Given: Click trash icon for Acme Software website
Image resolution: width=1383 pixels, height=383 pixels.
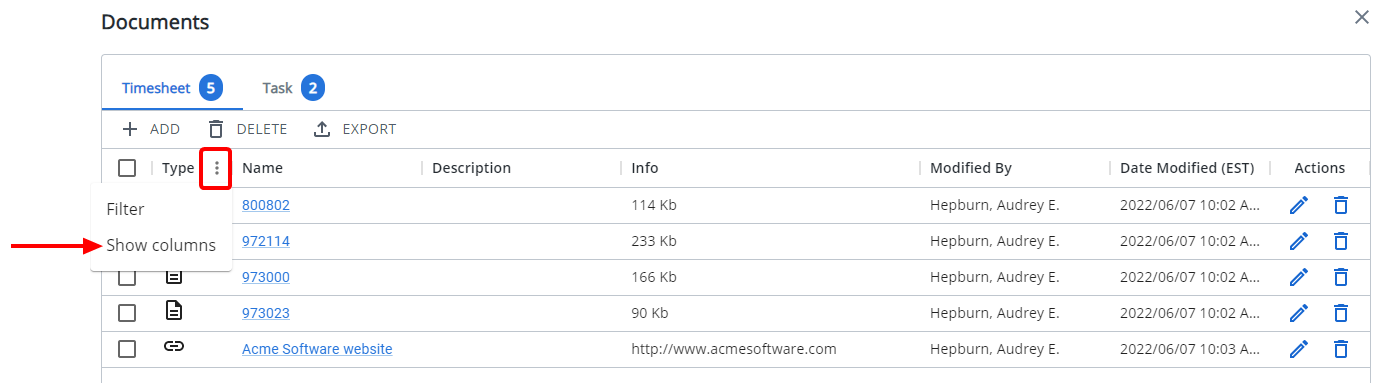Looking at the screenshot, I should coord(1341,349).
